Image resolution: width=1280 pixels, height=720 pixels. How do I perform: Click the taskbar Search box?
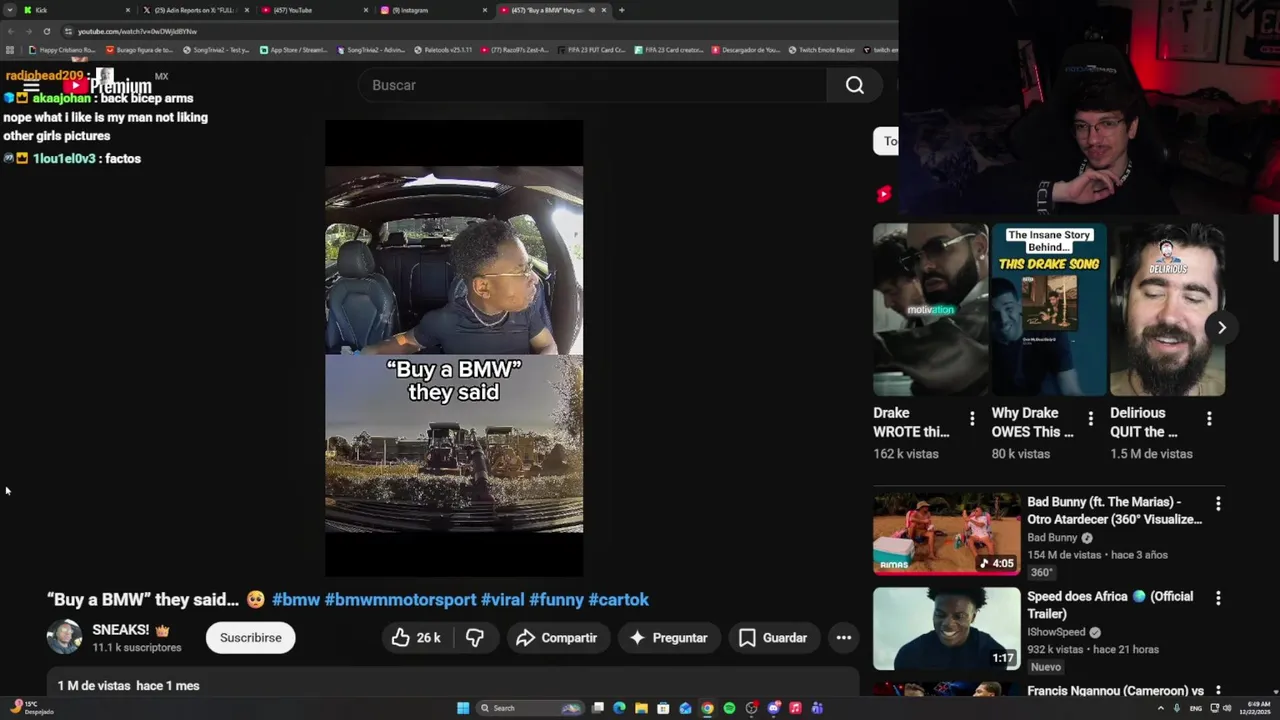(x=530, y=708)
